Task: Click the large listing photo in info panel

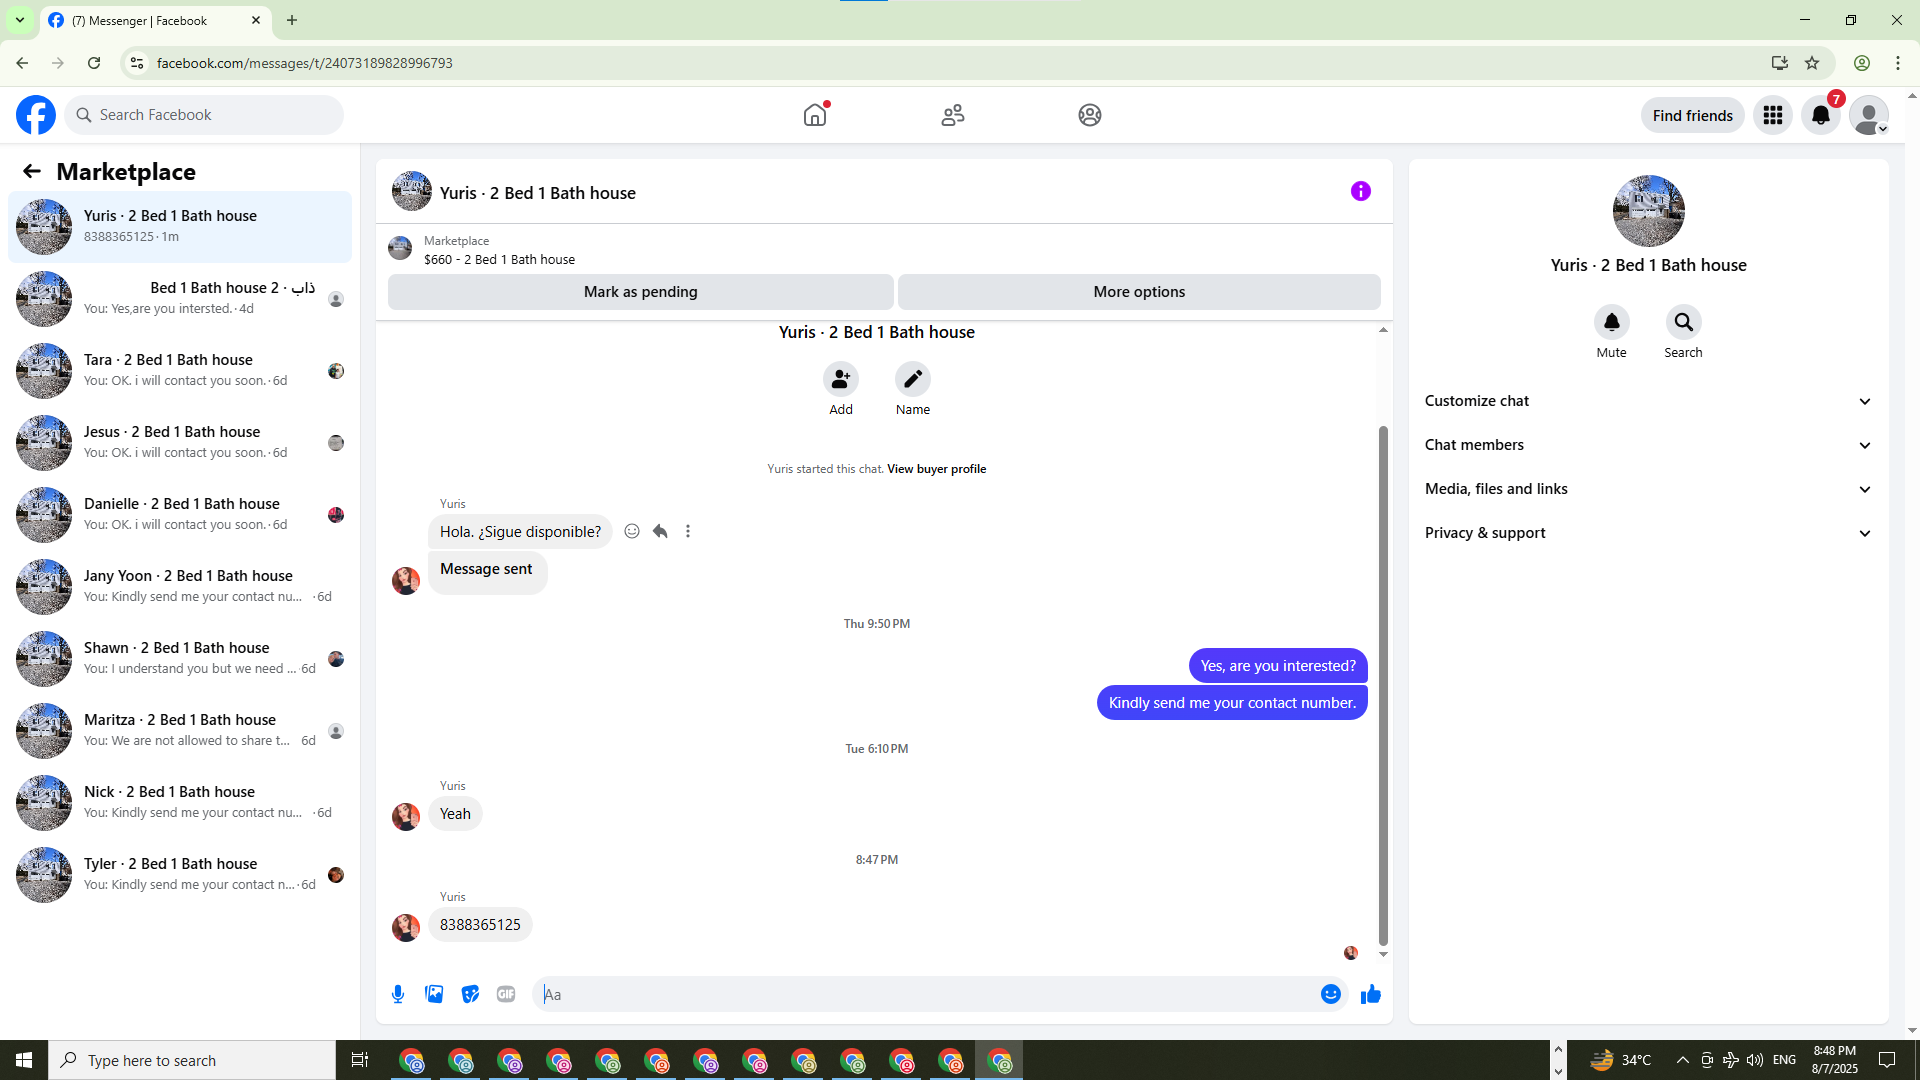Action: (1649, 211)
